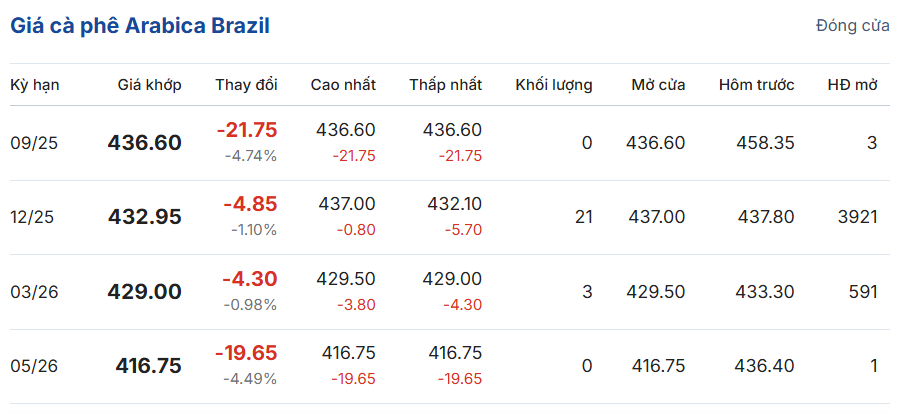Click the 'Đóng cửa' market status label
Screen dimensions: 903x412
pos(852,26)
